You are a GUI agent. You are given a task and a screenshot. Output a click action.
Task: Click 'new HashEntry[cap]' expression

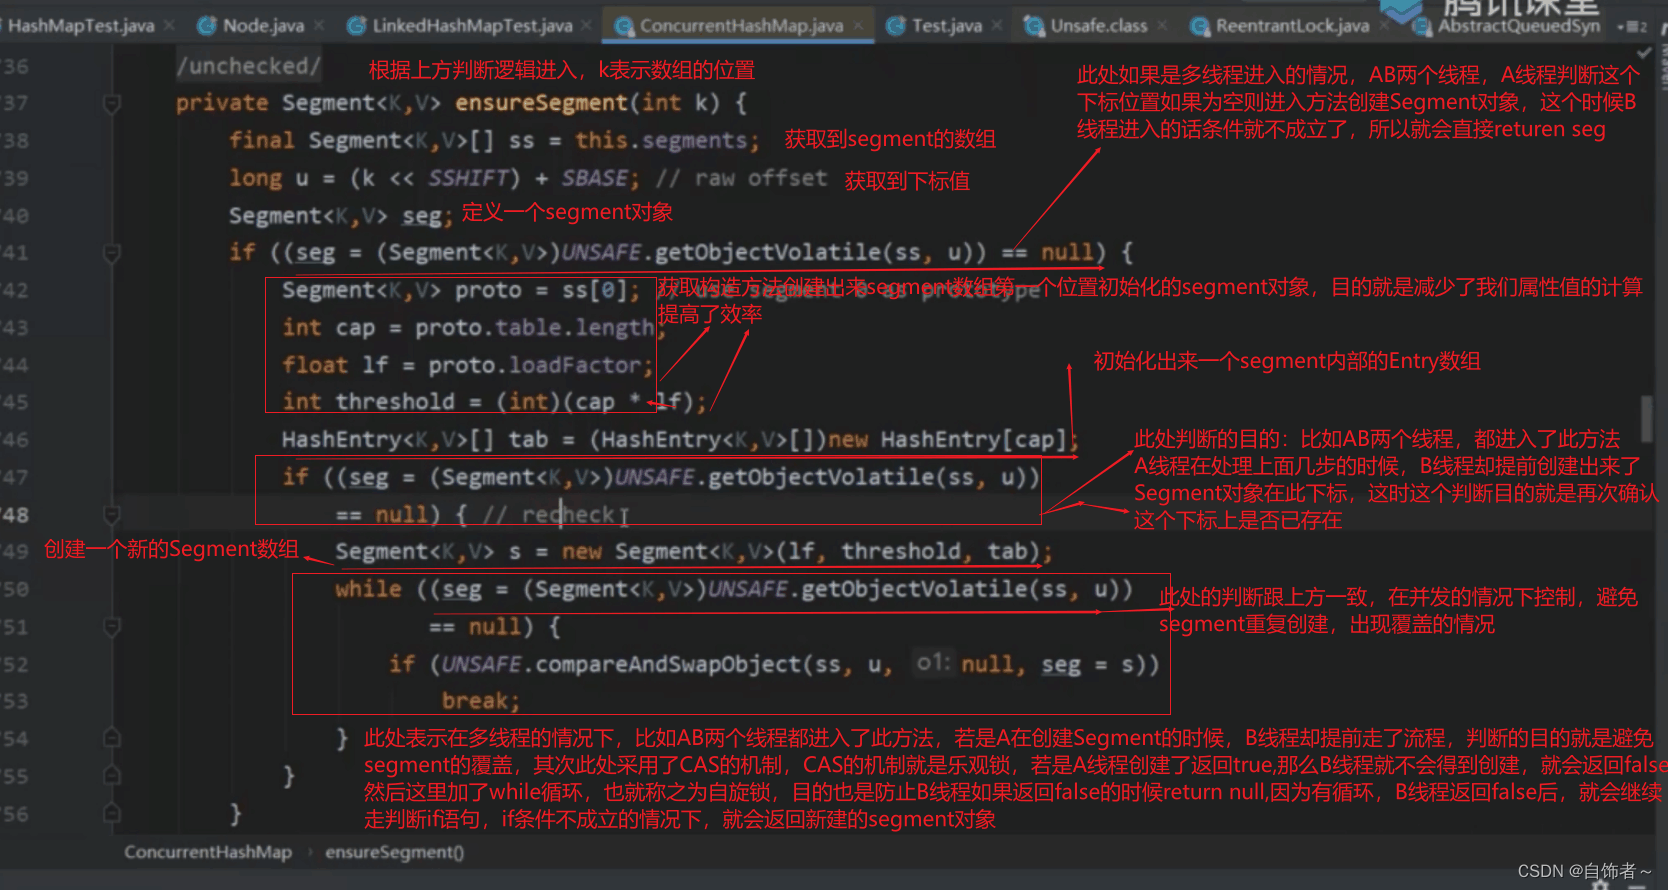(x=947, y=440)
